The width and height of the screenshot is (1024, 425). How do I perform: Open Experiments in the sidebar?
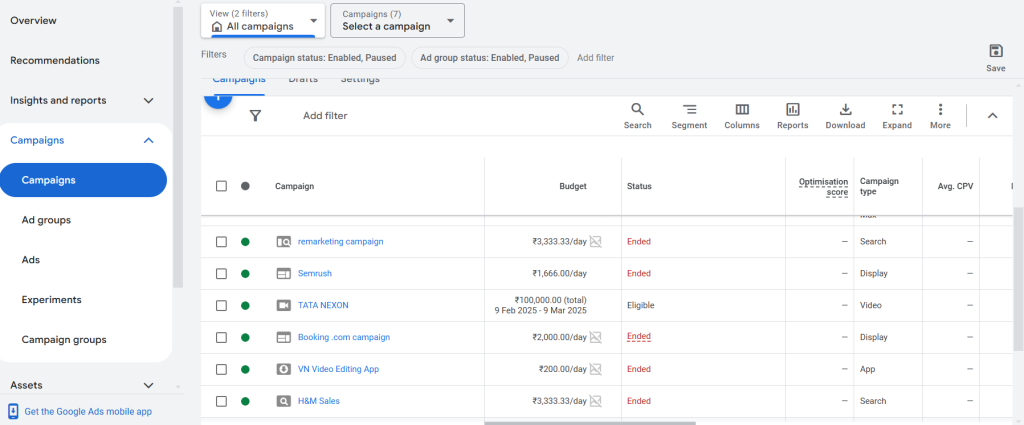click(x=52, y=300)
